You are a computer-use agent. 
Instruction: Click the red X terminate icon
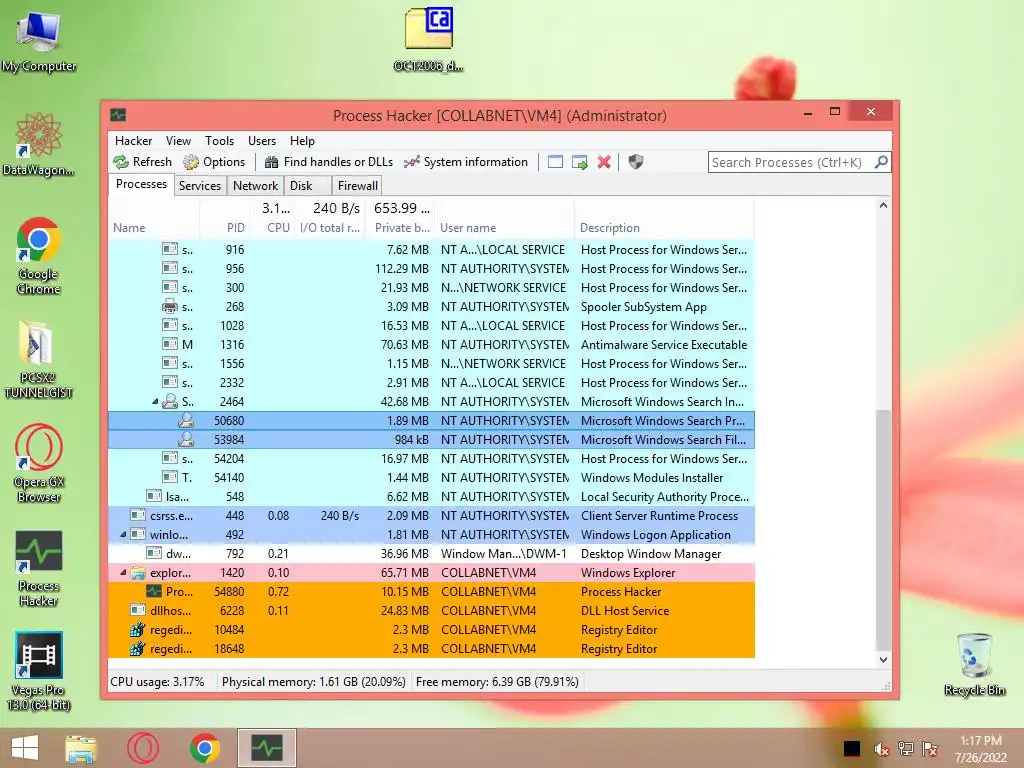pyautogui.click(x=604, y=162)
